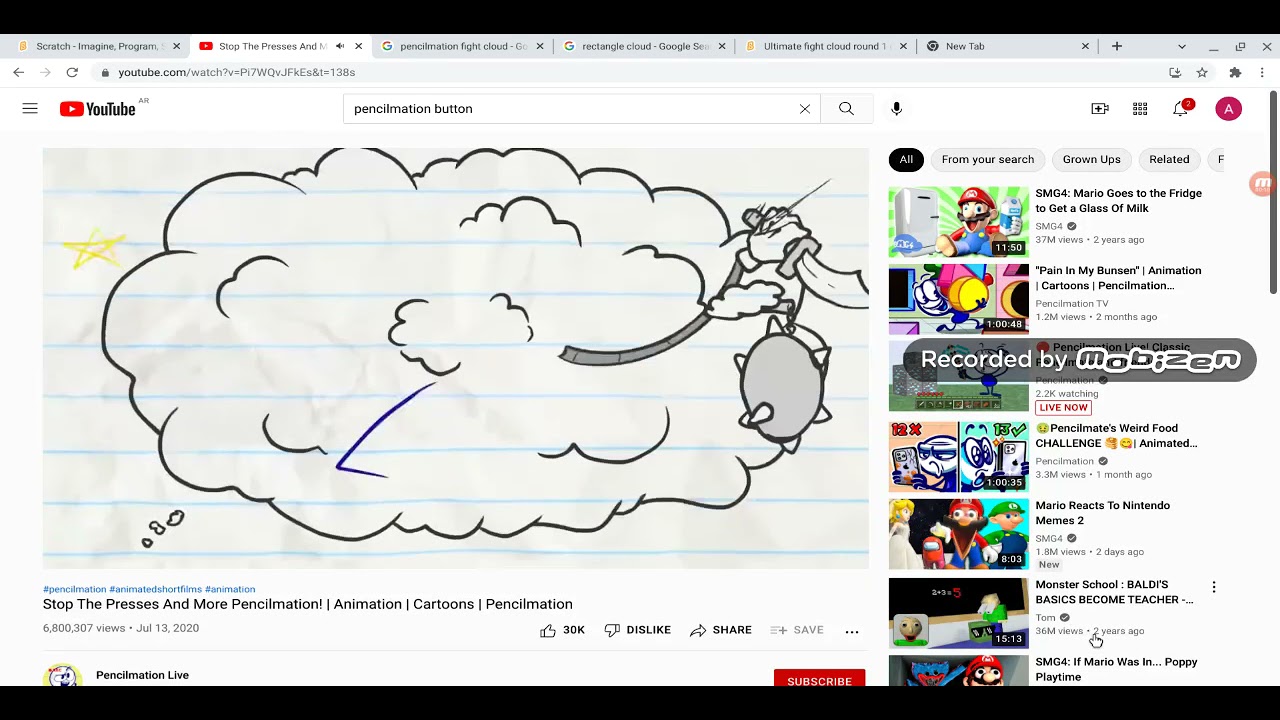Switch to rectangle cloud Google Search tab
Viewport: 1280px width, 720px height.
(x=645, y=46)
